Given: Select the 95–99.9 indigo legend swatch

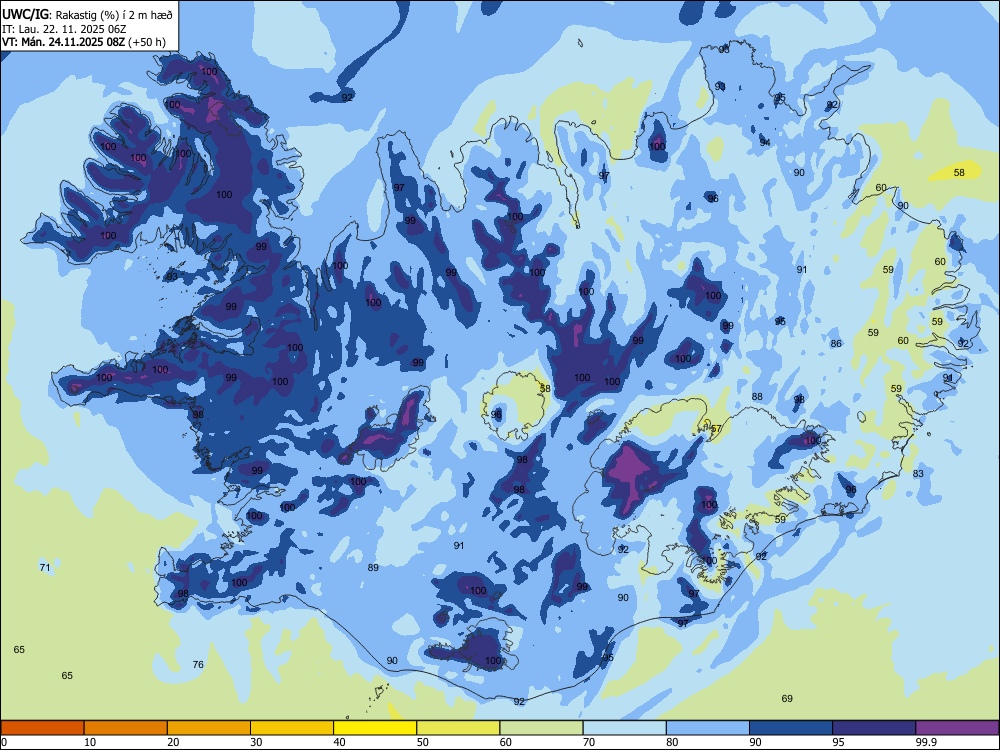Looking at the screenshot, I should 874,728.
